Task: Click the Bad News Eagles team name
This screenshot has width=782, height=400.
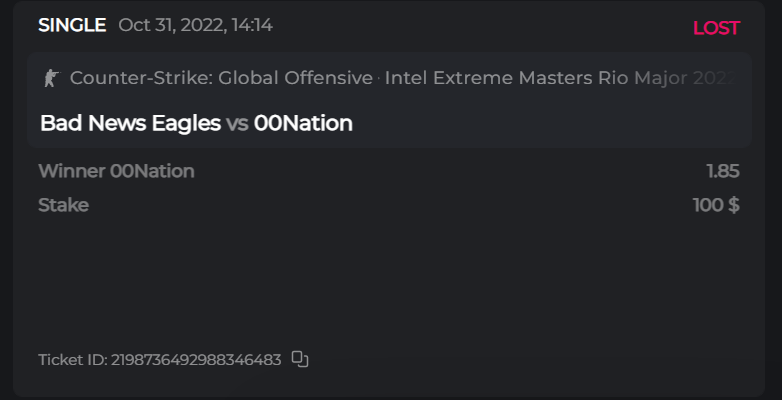Action: (130, 123)
